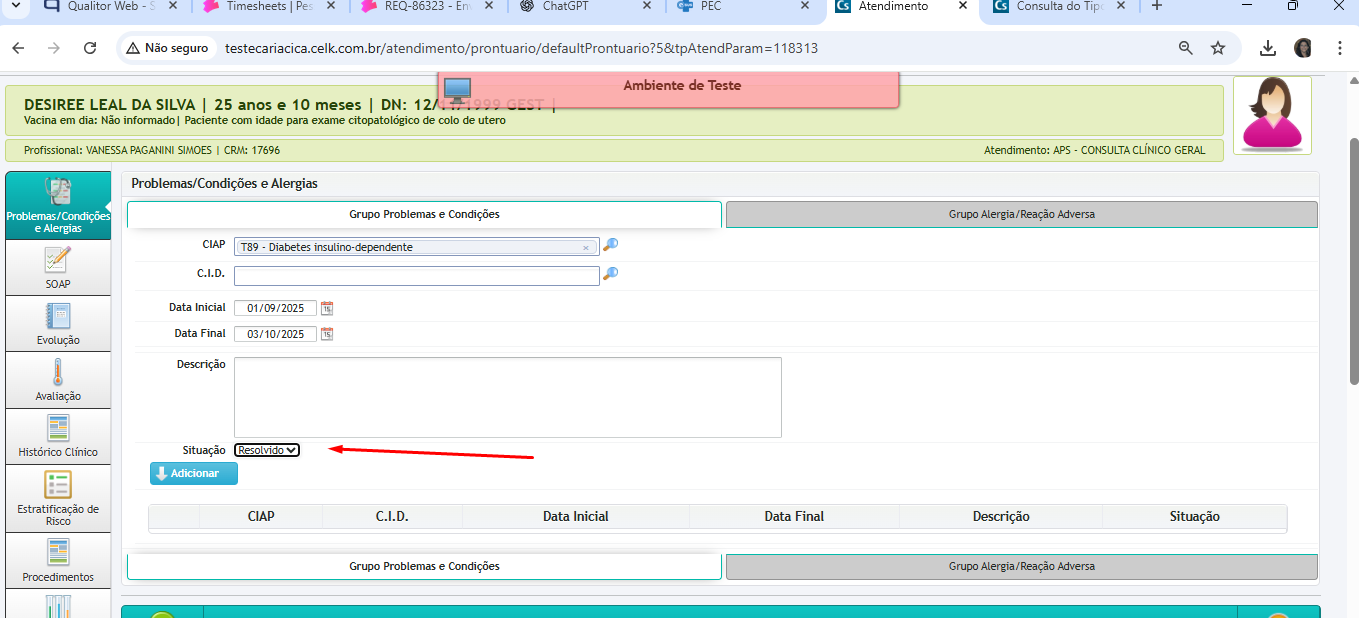Click the C.I.D. search magnifier icon
Viewport: 1359px width, 618px height.
(x=610, y=274)
